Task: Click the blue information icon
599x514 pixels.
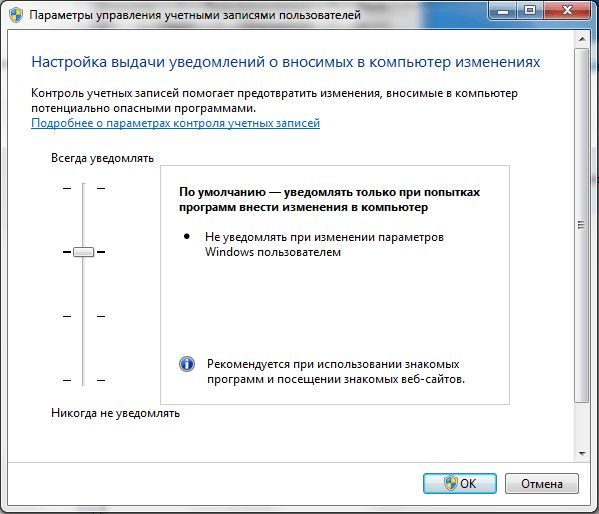Action: click(187, 364)
